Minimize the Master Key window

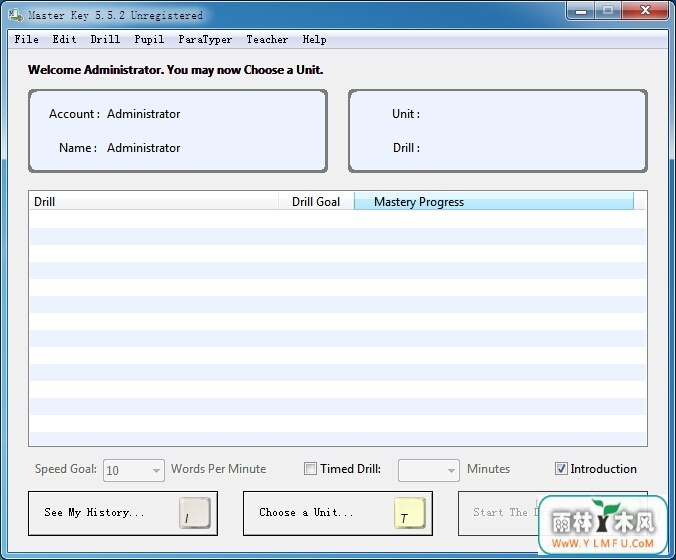[x=581, y=10]
